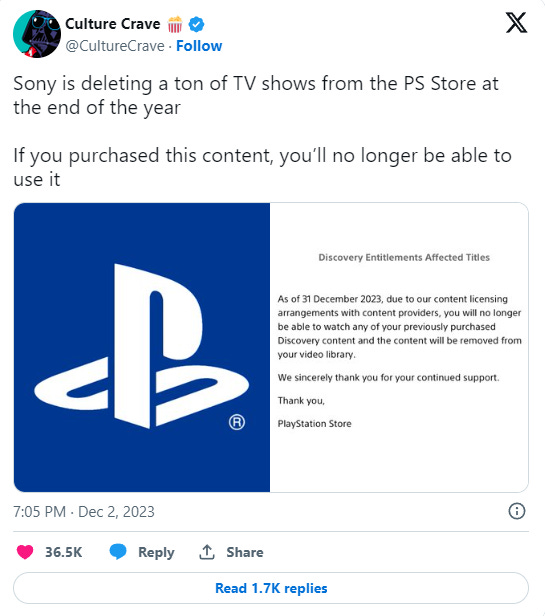Click the 36.5K likes count
This screenshot has height=616, width=545.
coord(64,552)
